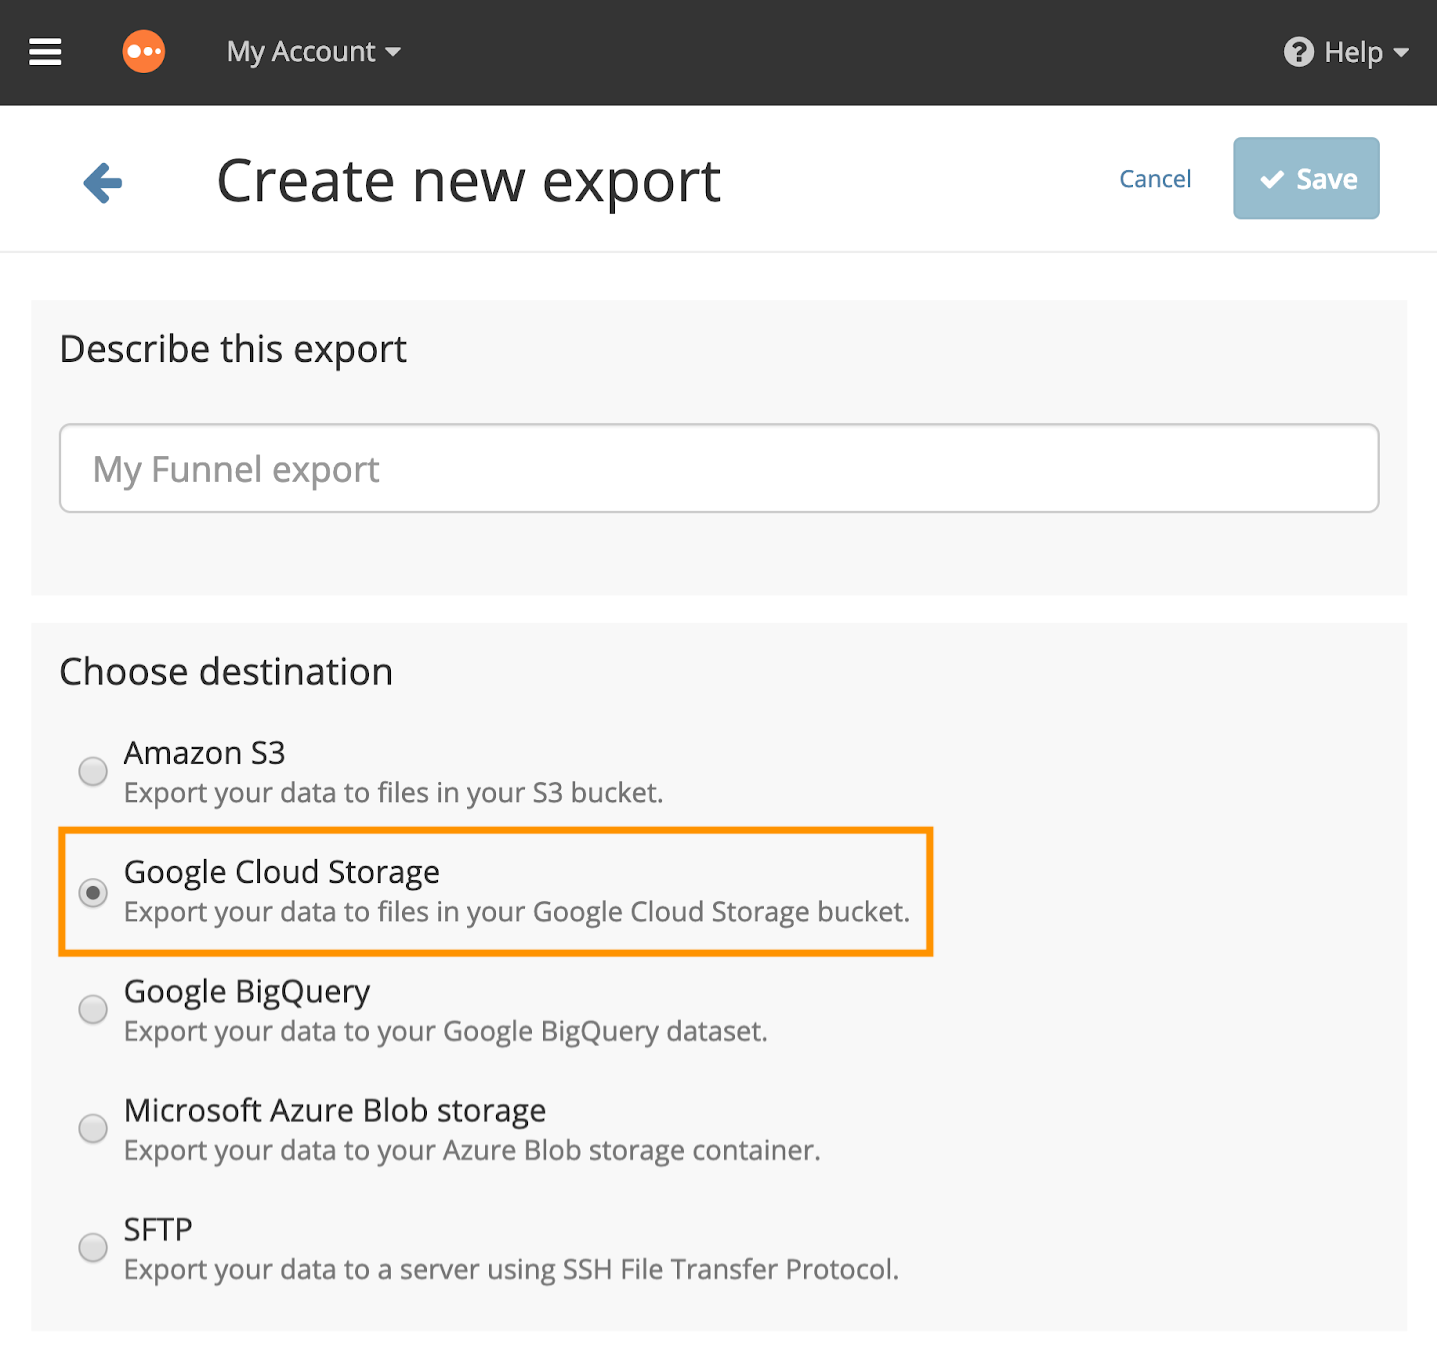Click the question mark help icon
The image size is (1437, 1358).
[1299, 52]
